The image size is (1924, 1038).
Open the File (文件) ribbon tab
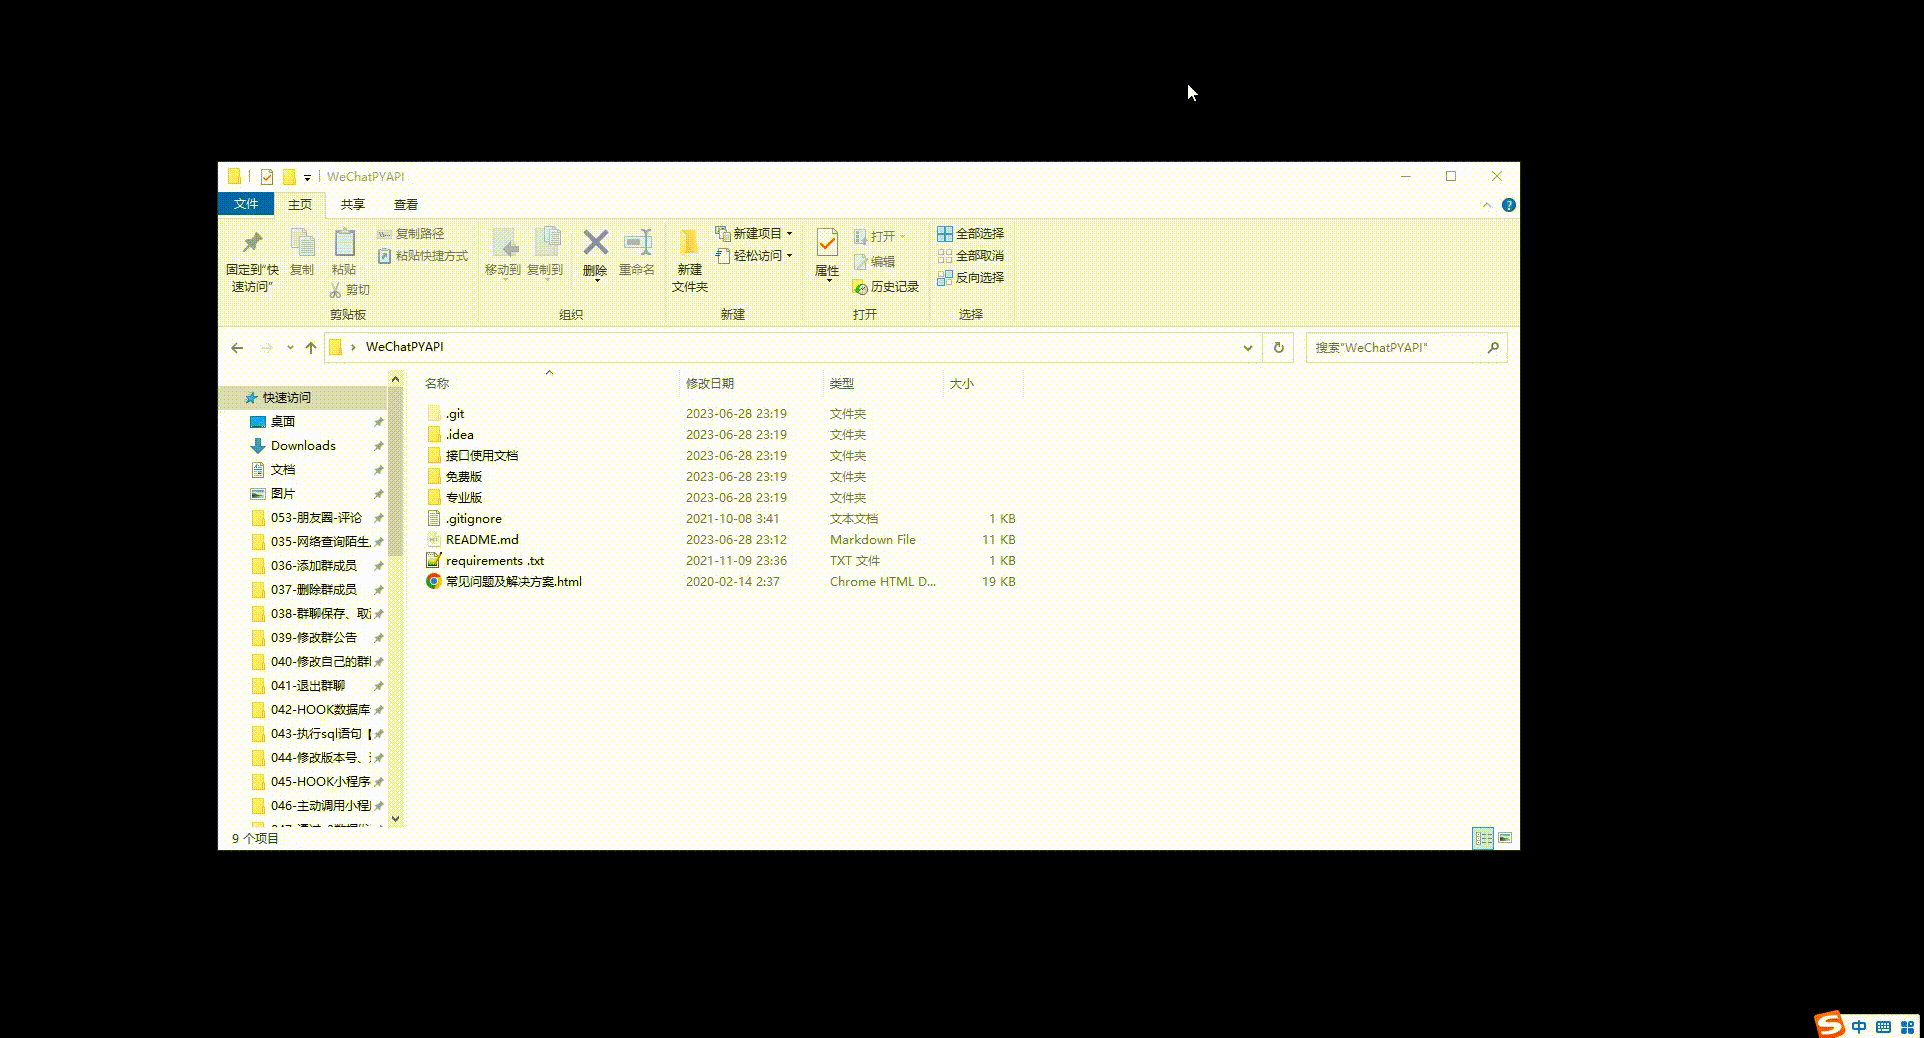tap(246, 204)
